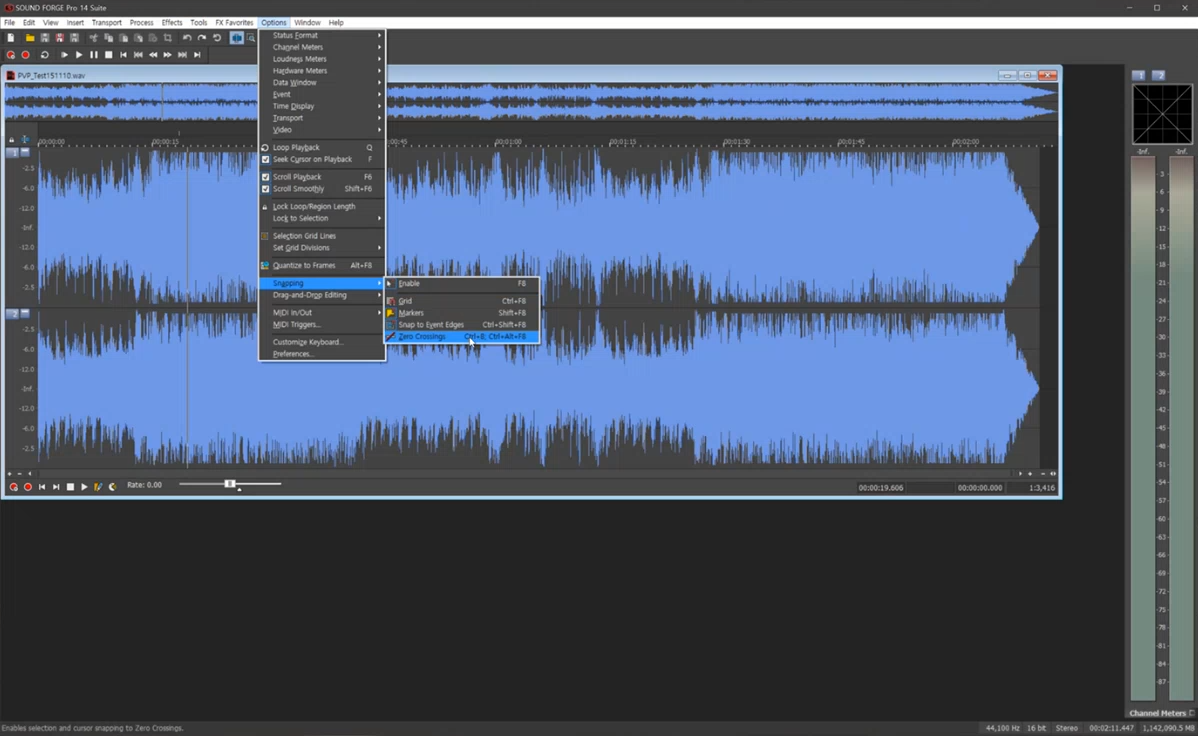Open Preferences... from the Options menu
The image size is (1198, 736).
(x=321, y=354)
